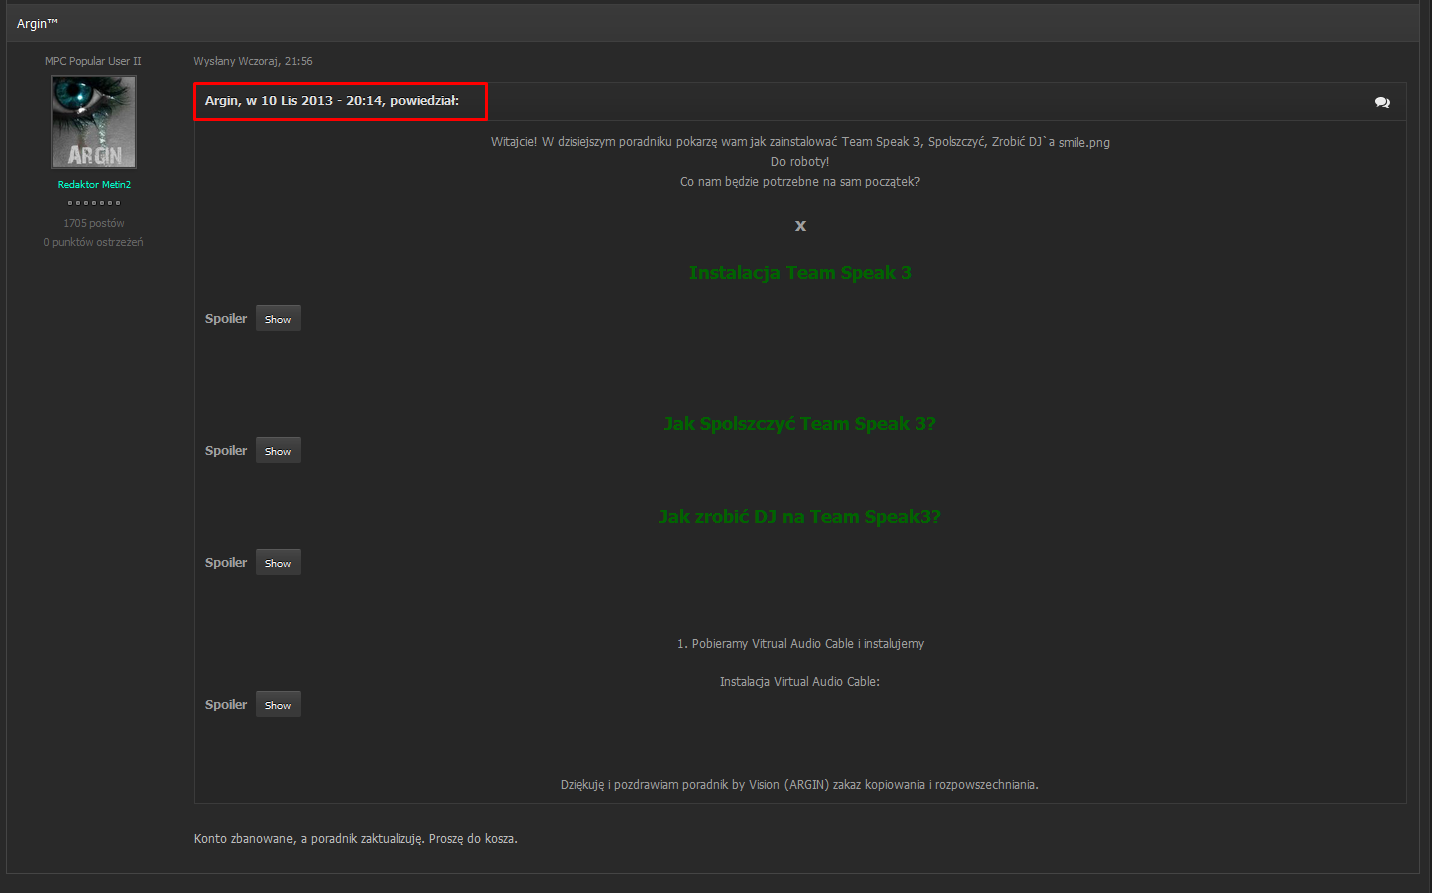Click the MPC Popular User II title

tap(93, 61)
